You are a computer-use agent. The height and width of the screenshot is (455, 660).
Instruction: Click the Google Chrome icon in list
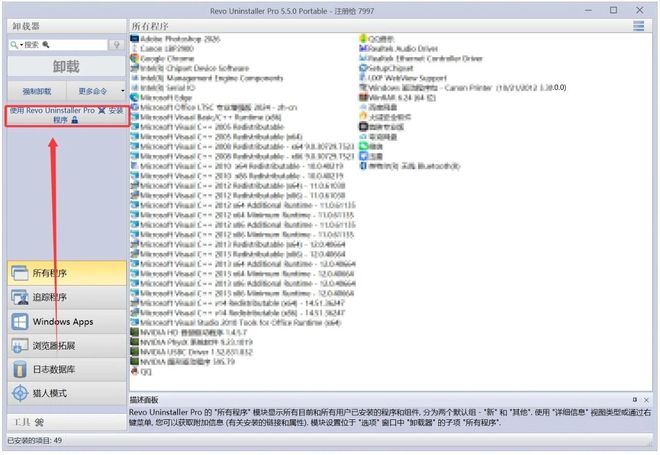(x=135, y=59)
